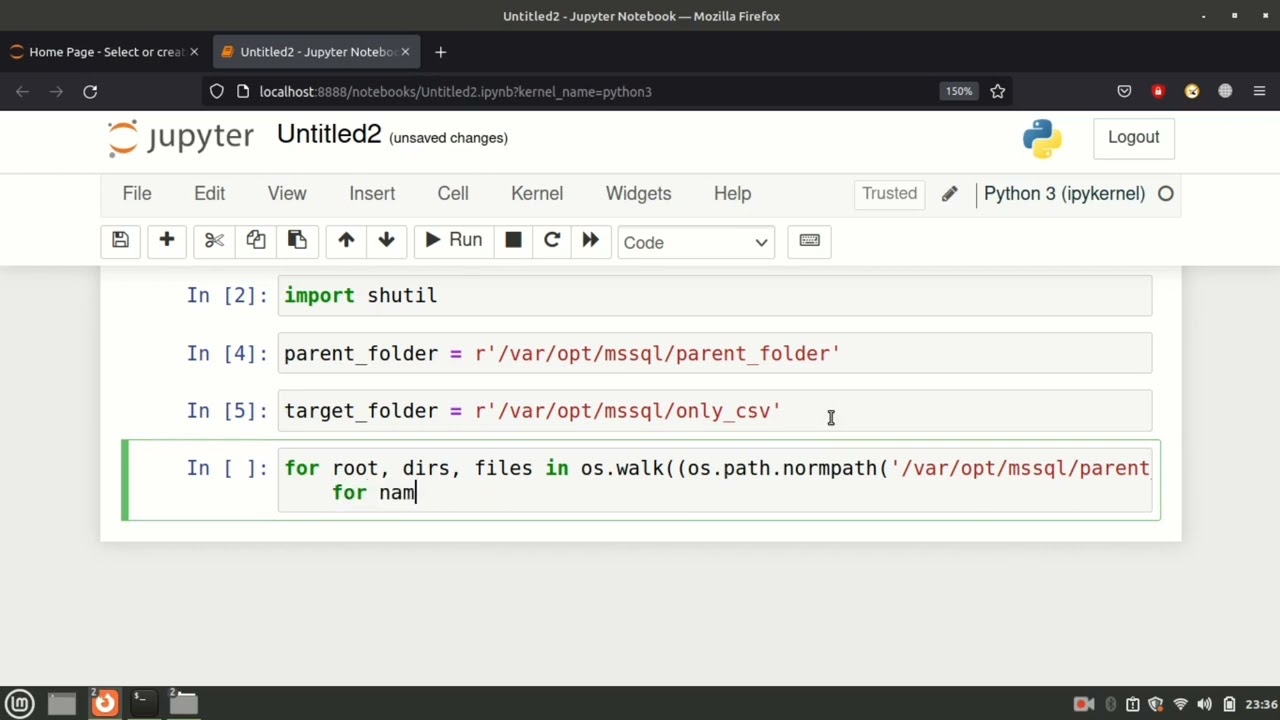The width and height of the screenshot is (1280, 720).
Task: Open the command palette keyboard icon
Action: [810, 241]
